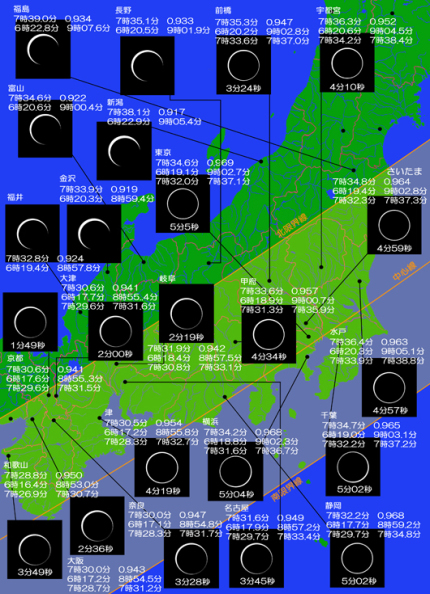Open the Yokohama eclipse image showing 5分04秒
This screenshot has height=594, width=430.
click(x=235, y=471)
